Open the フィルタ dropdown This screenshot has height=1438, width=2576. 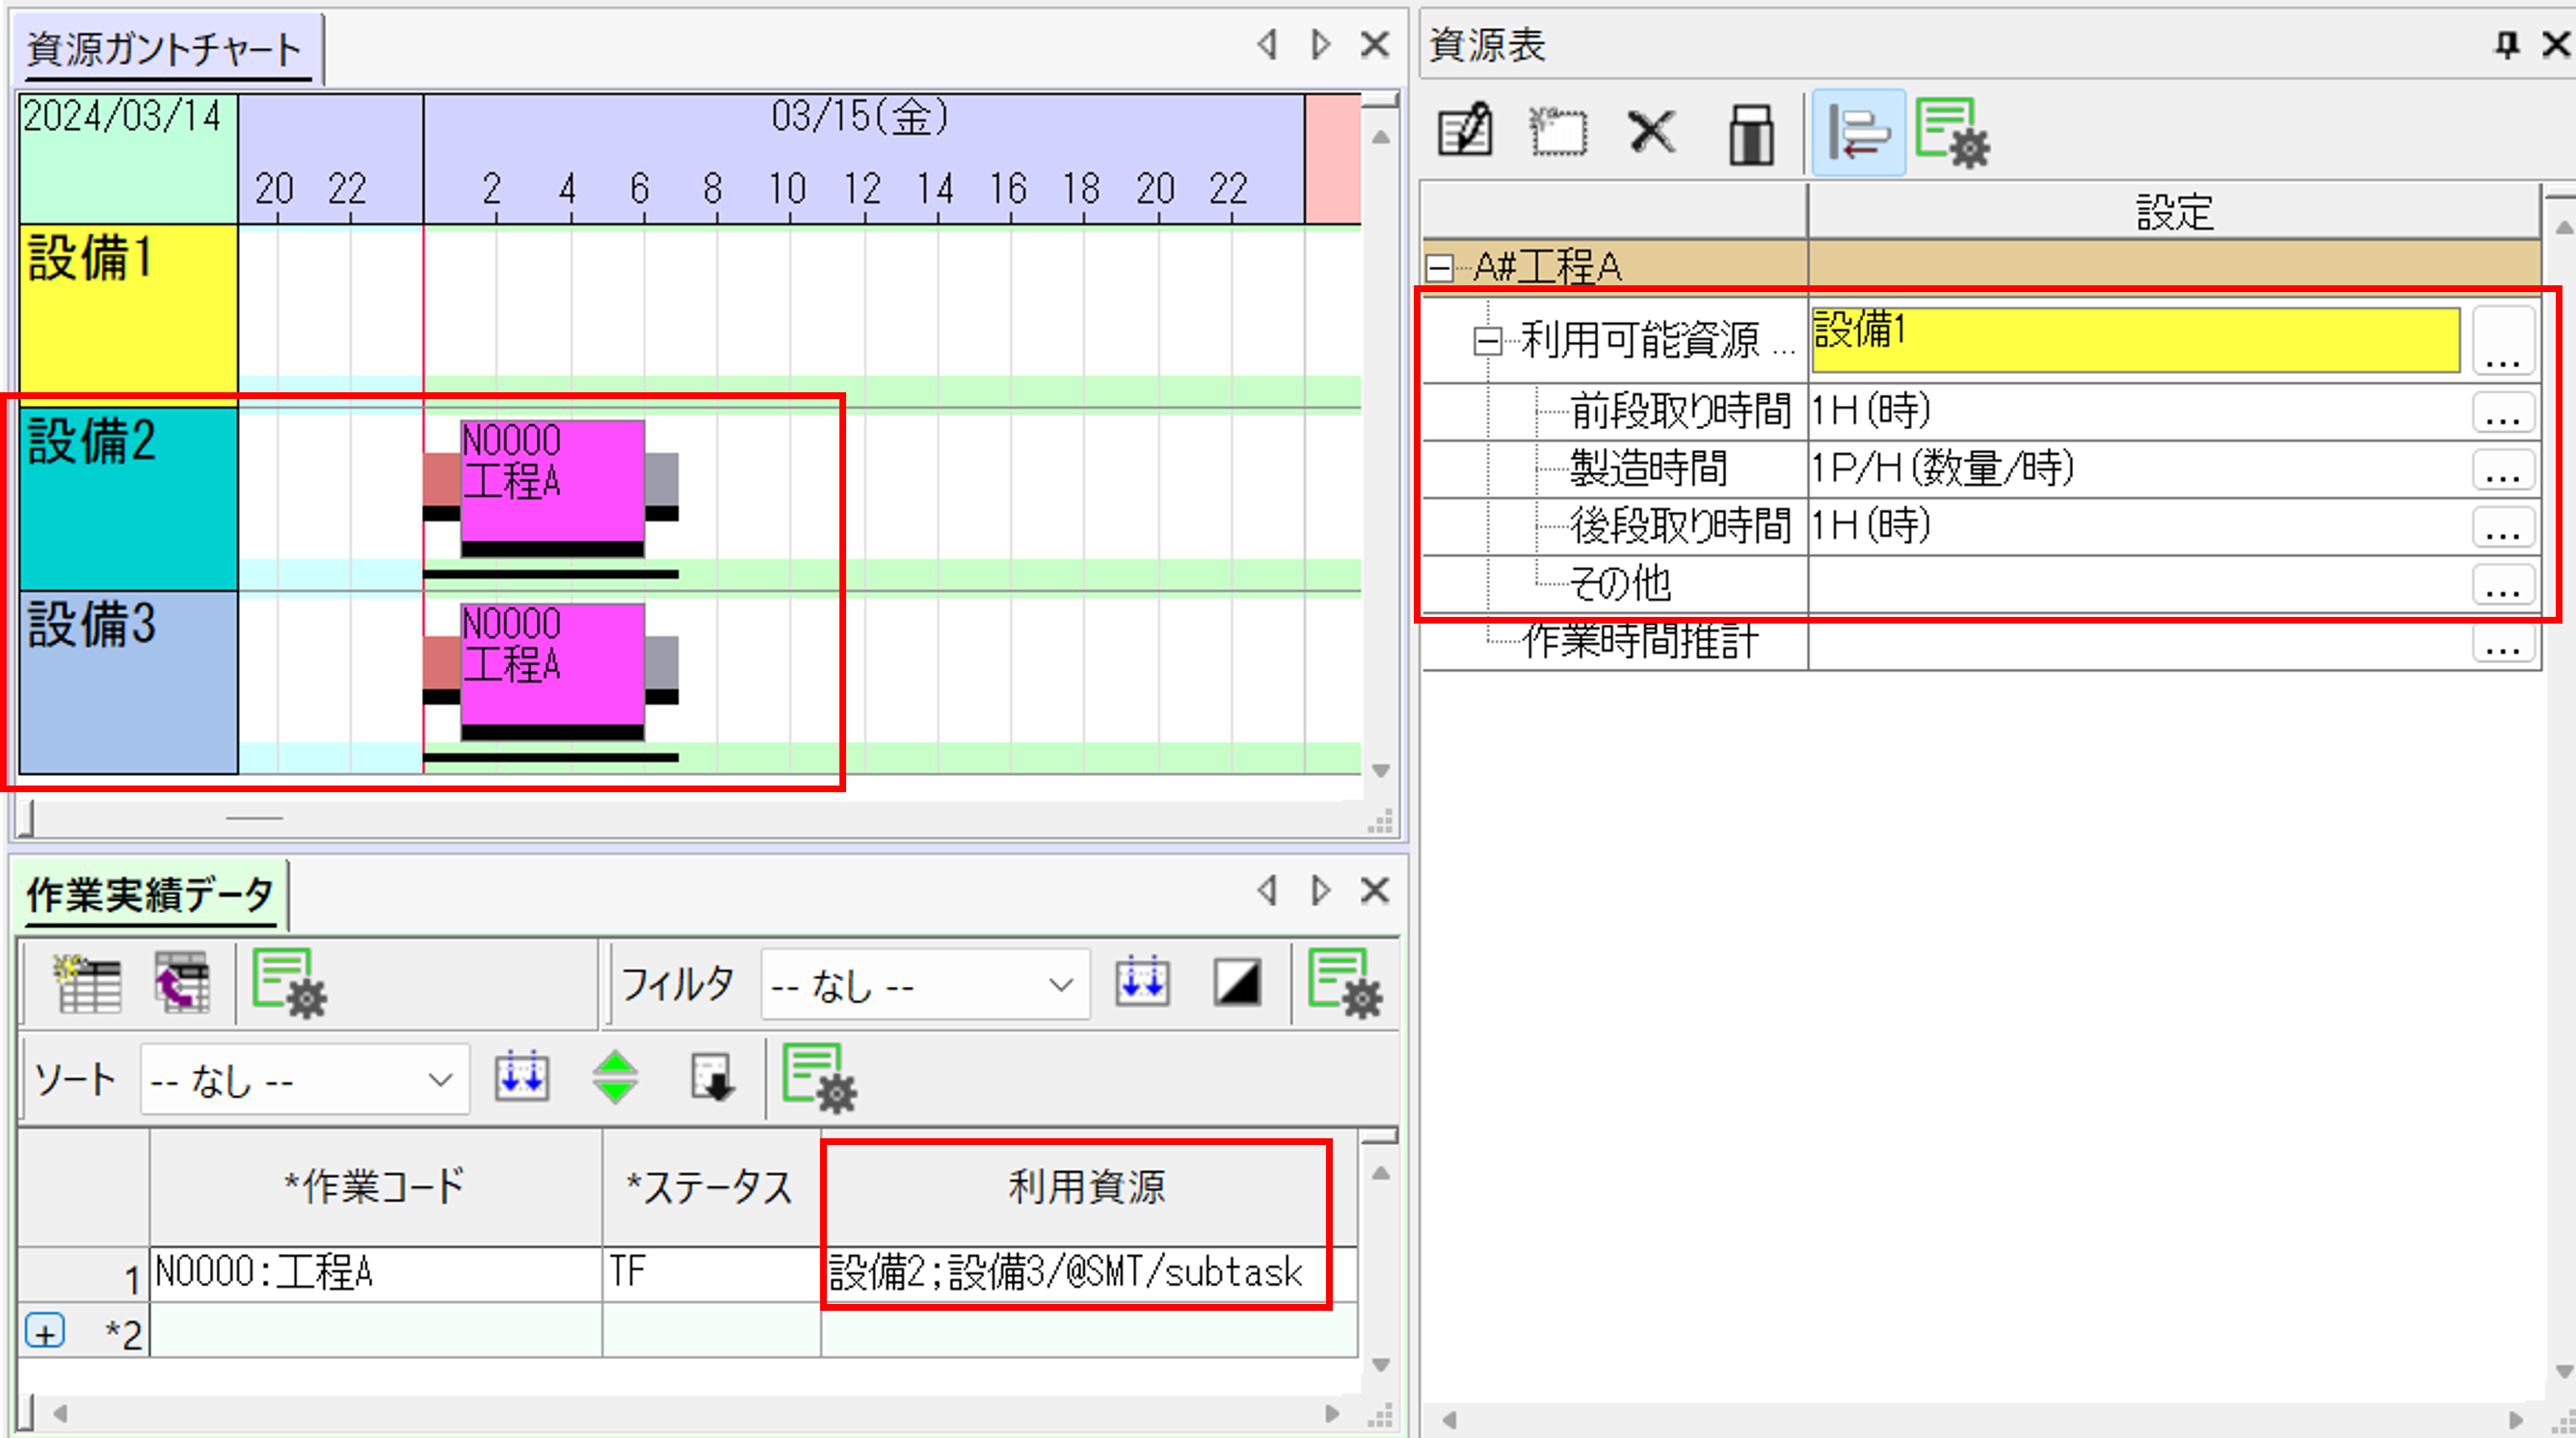[1060, 985]
